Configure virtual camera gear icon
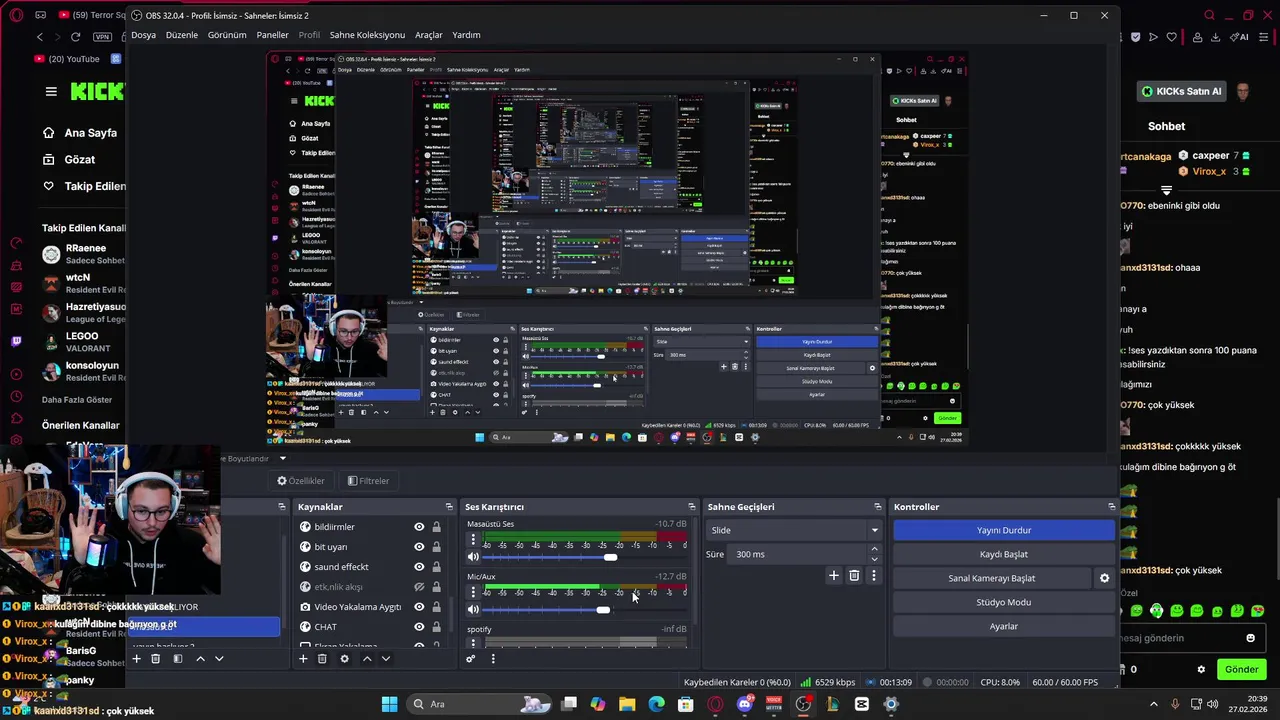 (1104, 578)
